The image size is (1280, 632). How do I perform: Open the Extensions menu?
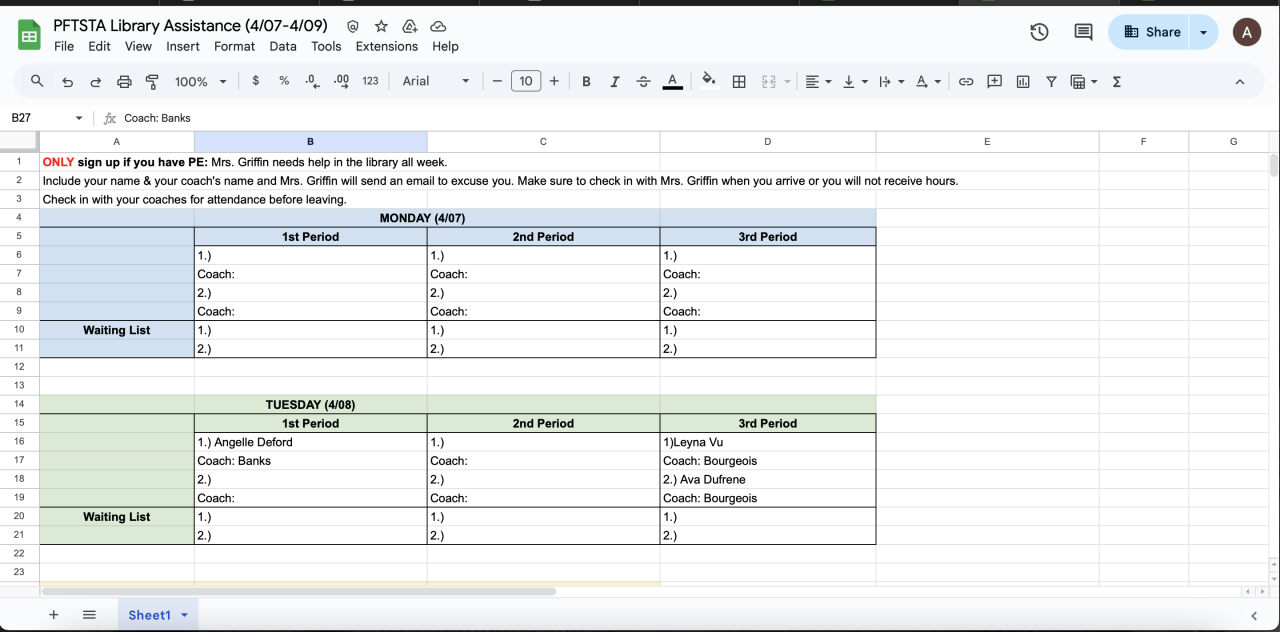click(x=387, y=46)
